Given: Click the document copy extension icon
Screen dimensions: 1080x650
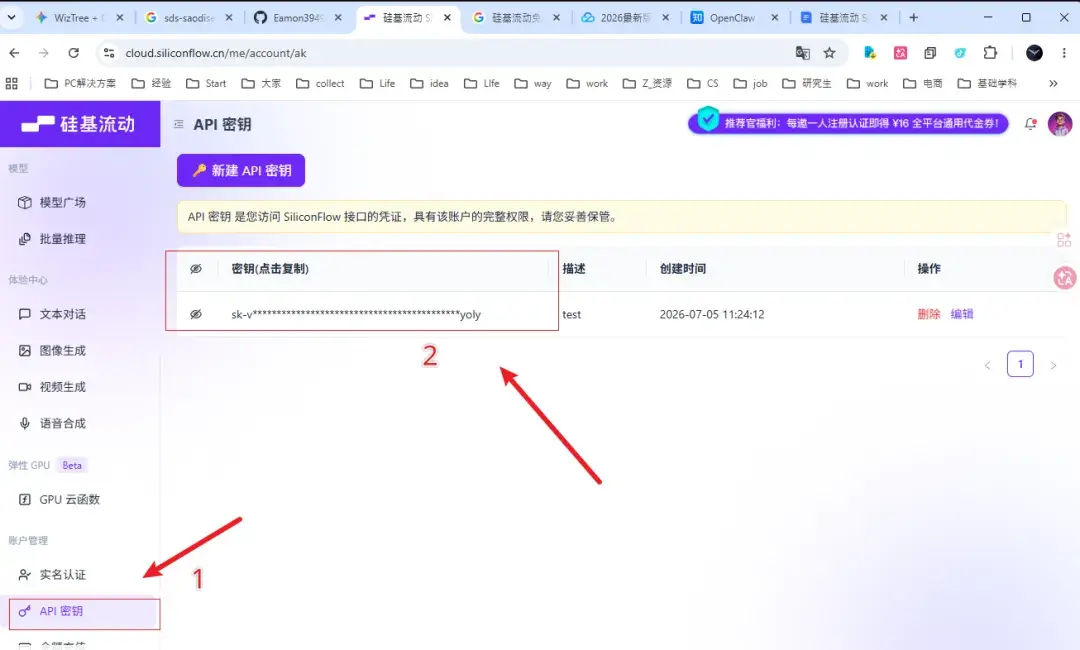Looking at the screenshot, I should (930, 53).
